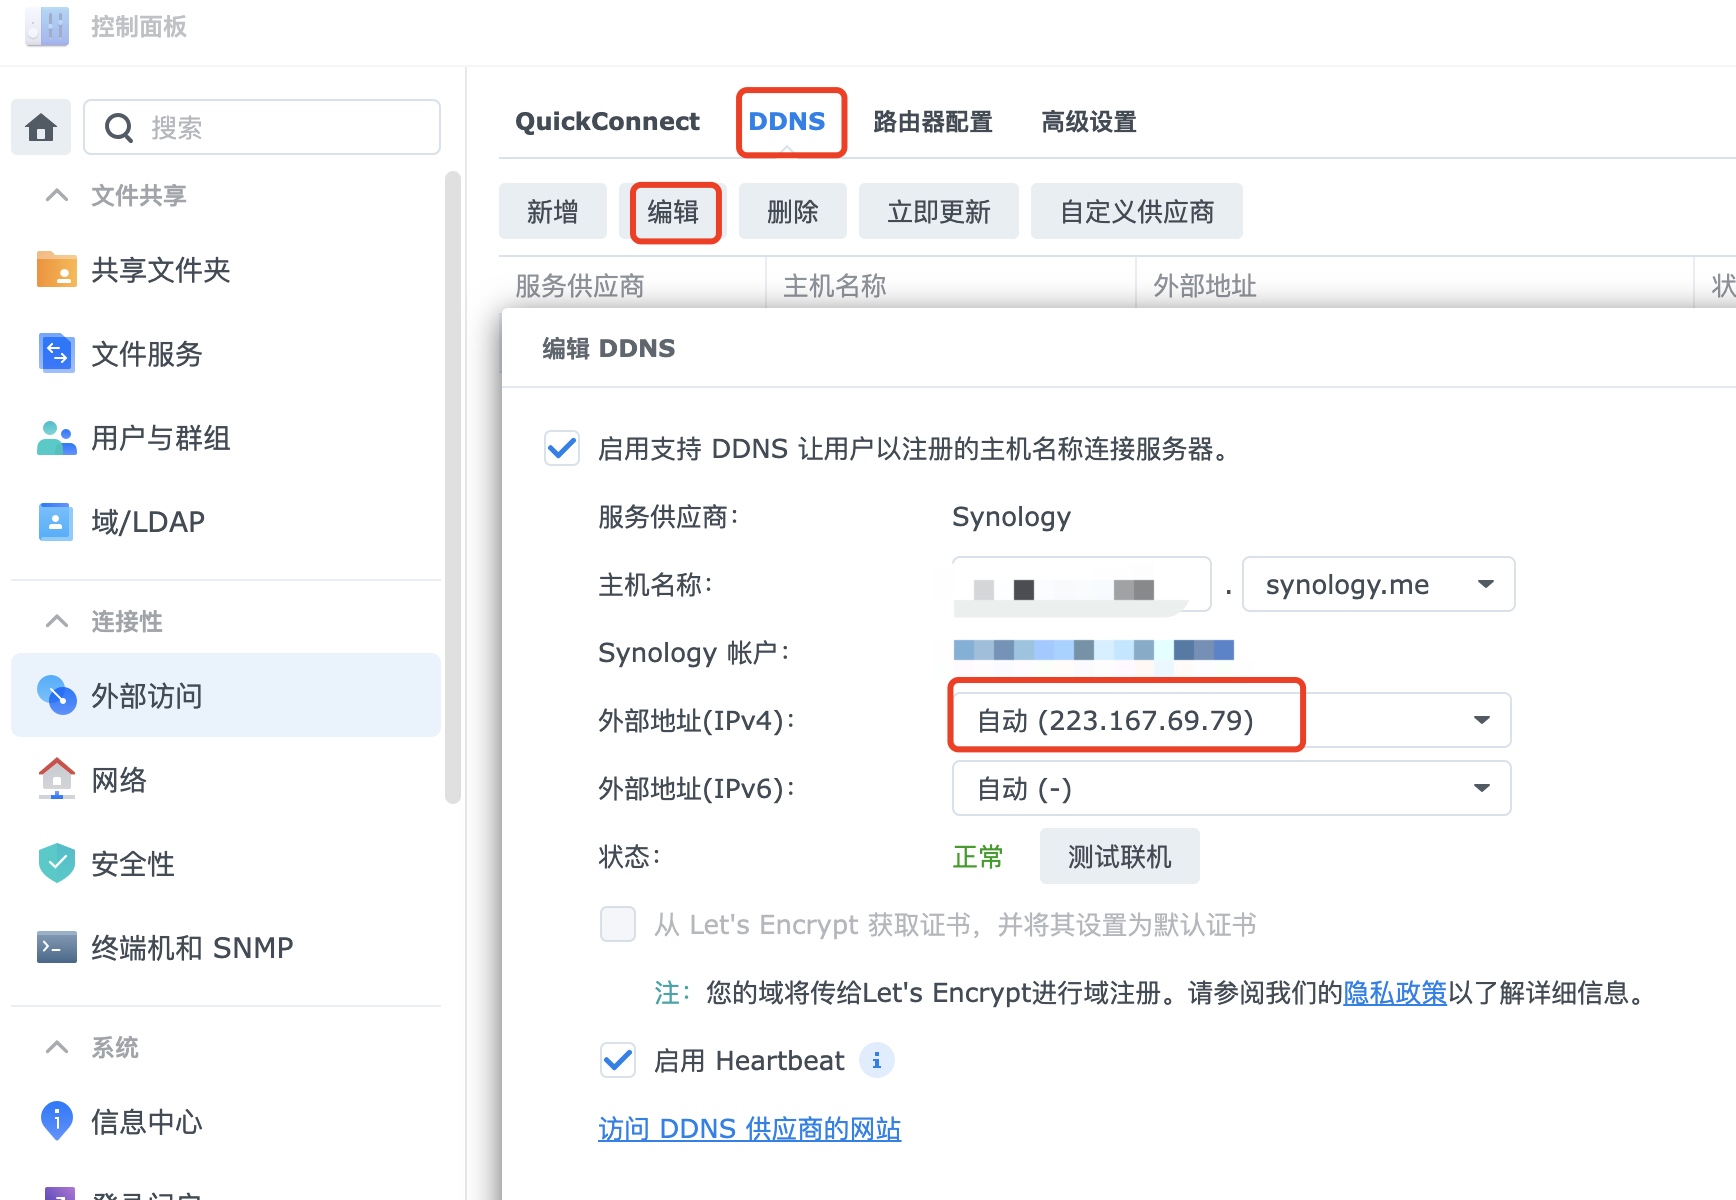Click the User & Group (用户与群组) icon
The width and height of the screenshot is (1736, 1200).
click(56, 437)
